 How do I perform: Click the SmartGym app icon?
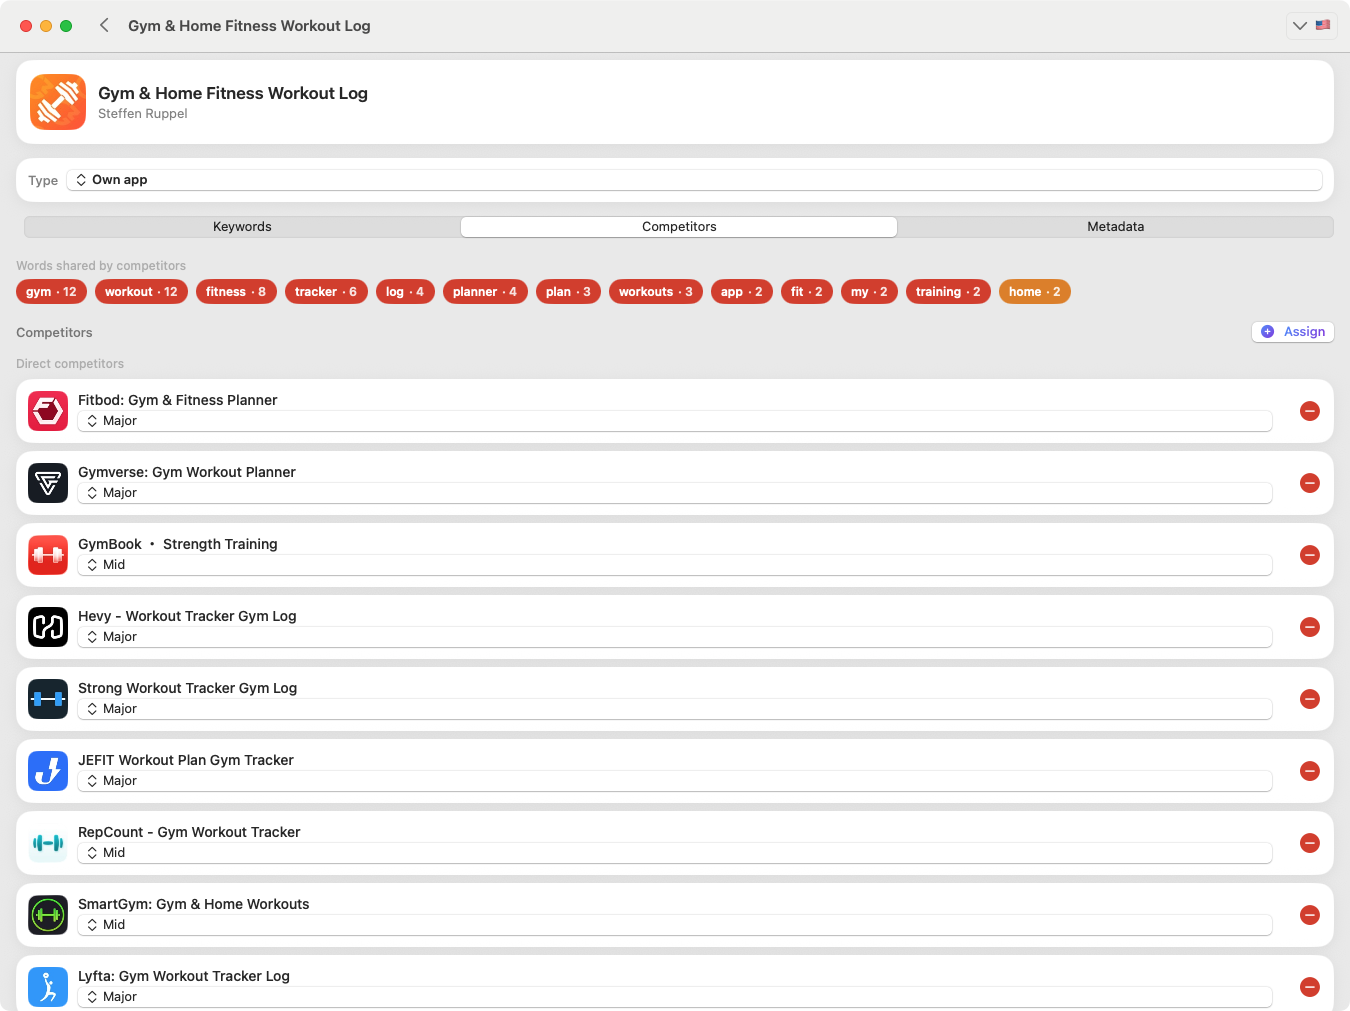(x=48, y=915)
